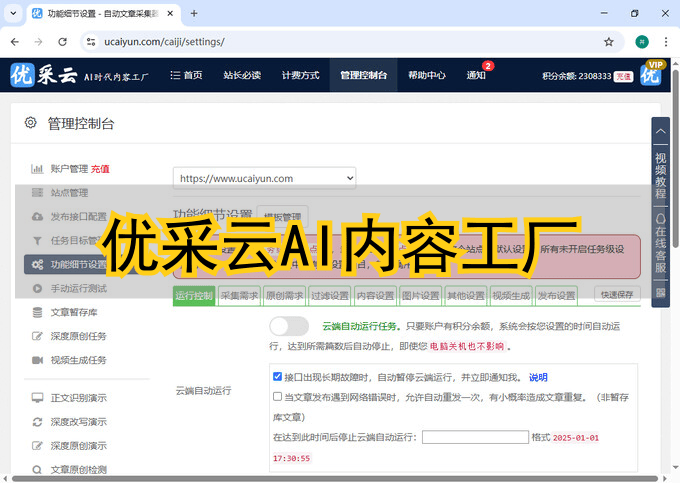Viewport: 680px width, 483px height.
Task: Toggle the 云端自动运行任务 switch
Action: tap(289, 326)
